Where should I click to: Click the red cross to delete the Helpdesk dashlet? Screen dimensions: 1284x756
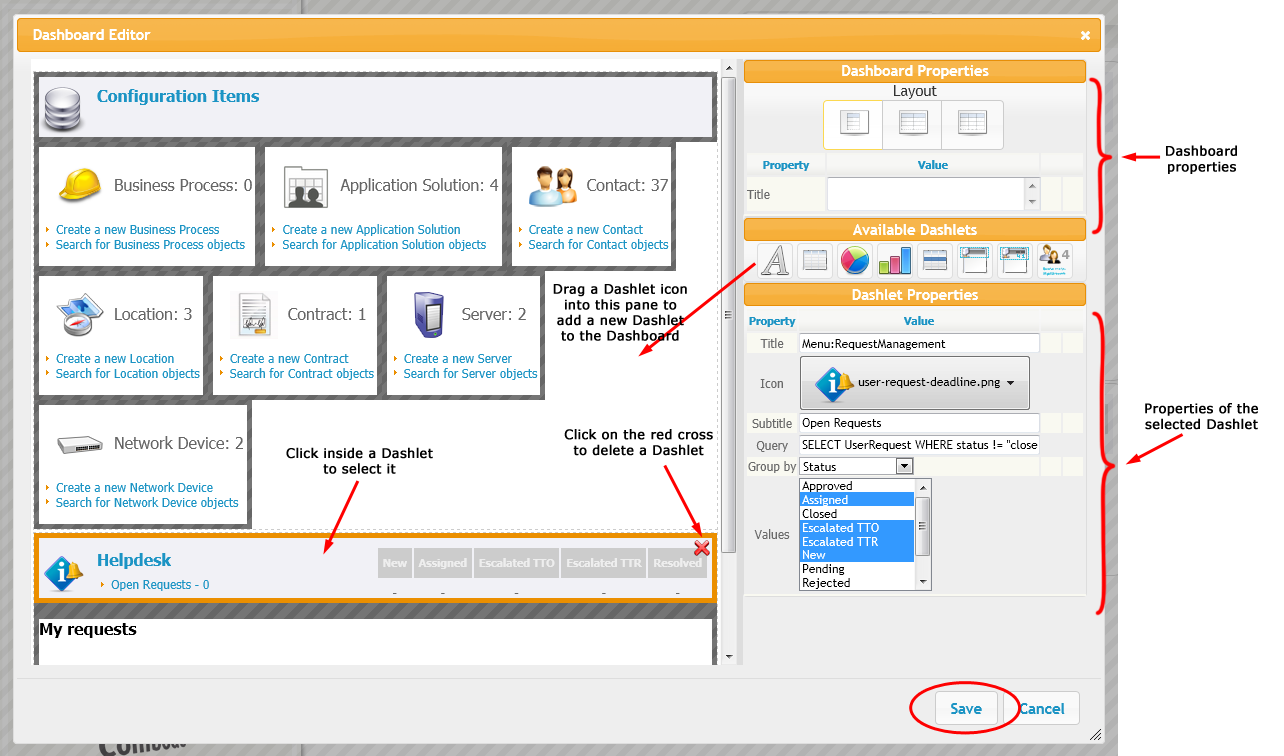[701, 547]
